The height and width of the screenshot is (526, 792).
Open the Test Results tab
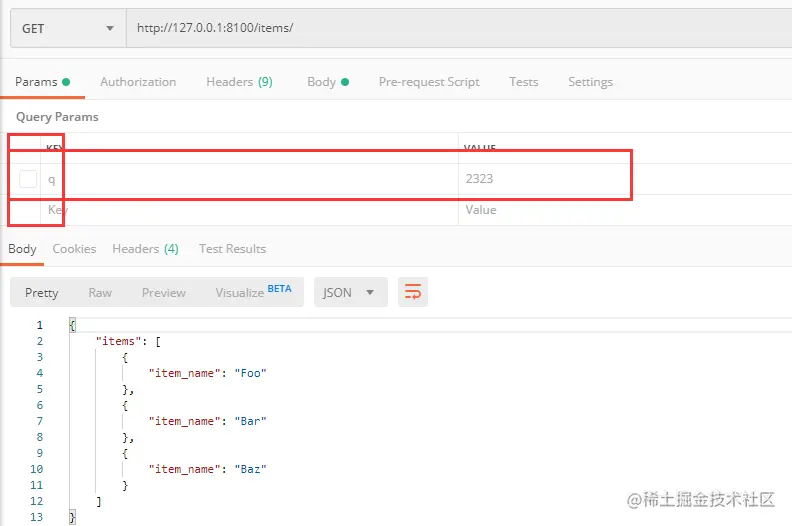[x=232, y=249]
